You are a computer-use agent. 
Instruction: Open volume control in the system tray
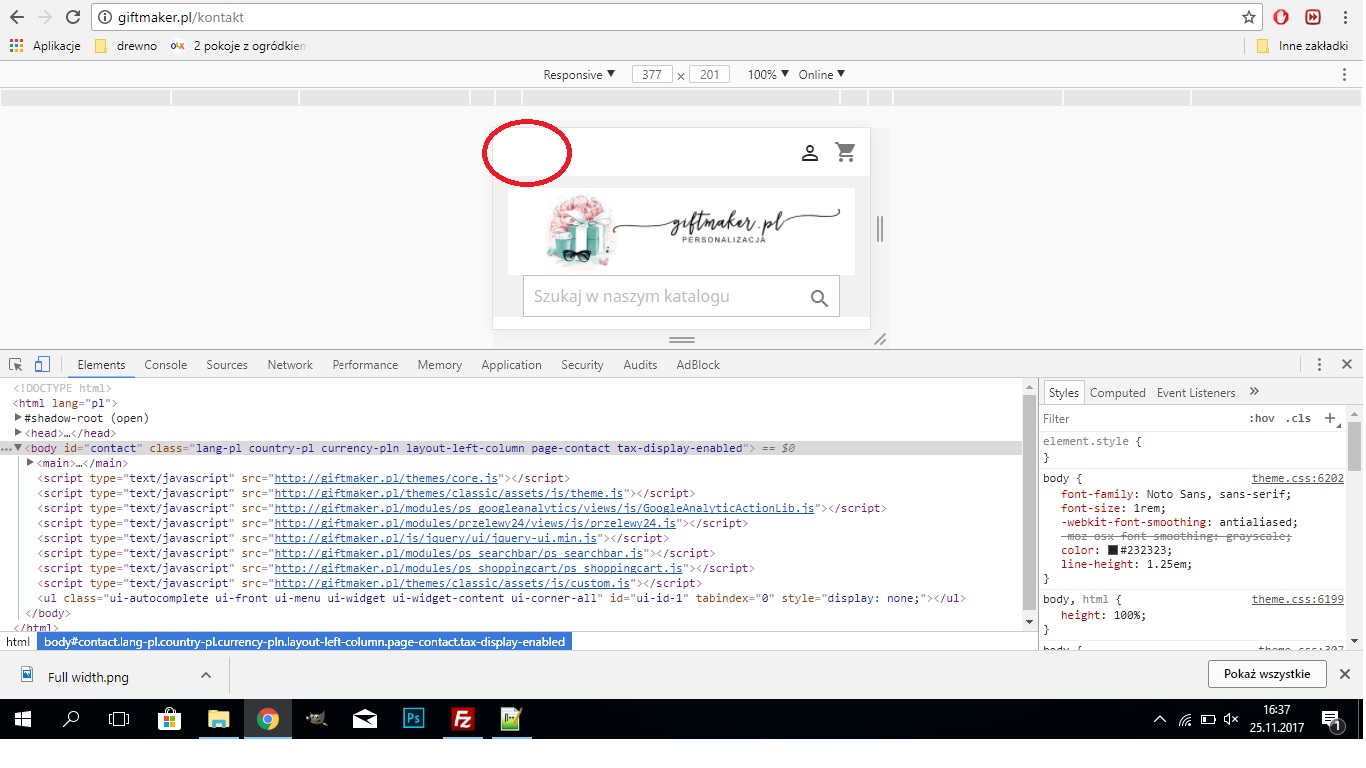click(x=1231, y=719)
